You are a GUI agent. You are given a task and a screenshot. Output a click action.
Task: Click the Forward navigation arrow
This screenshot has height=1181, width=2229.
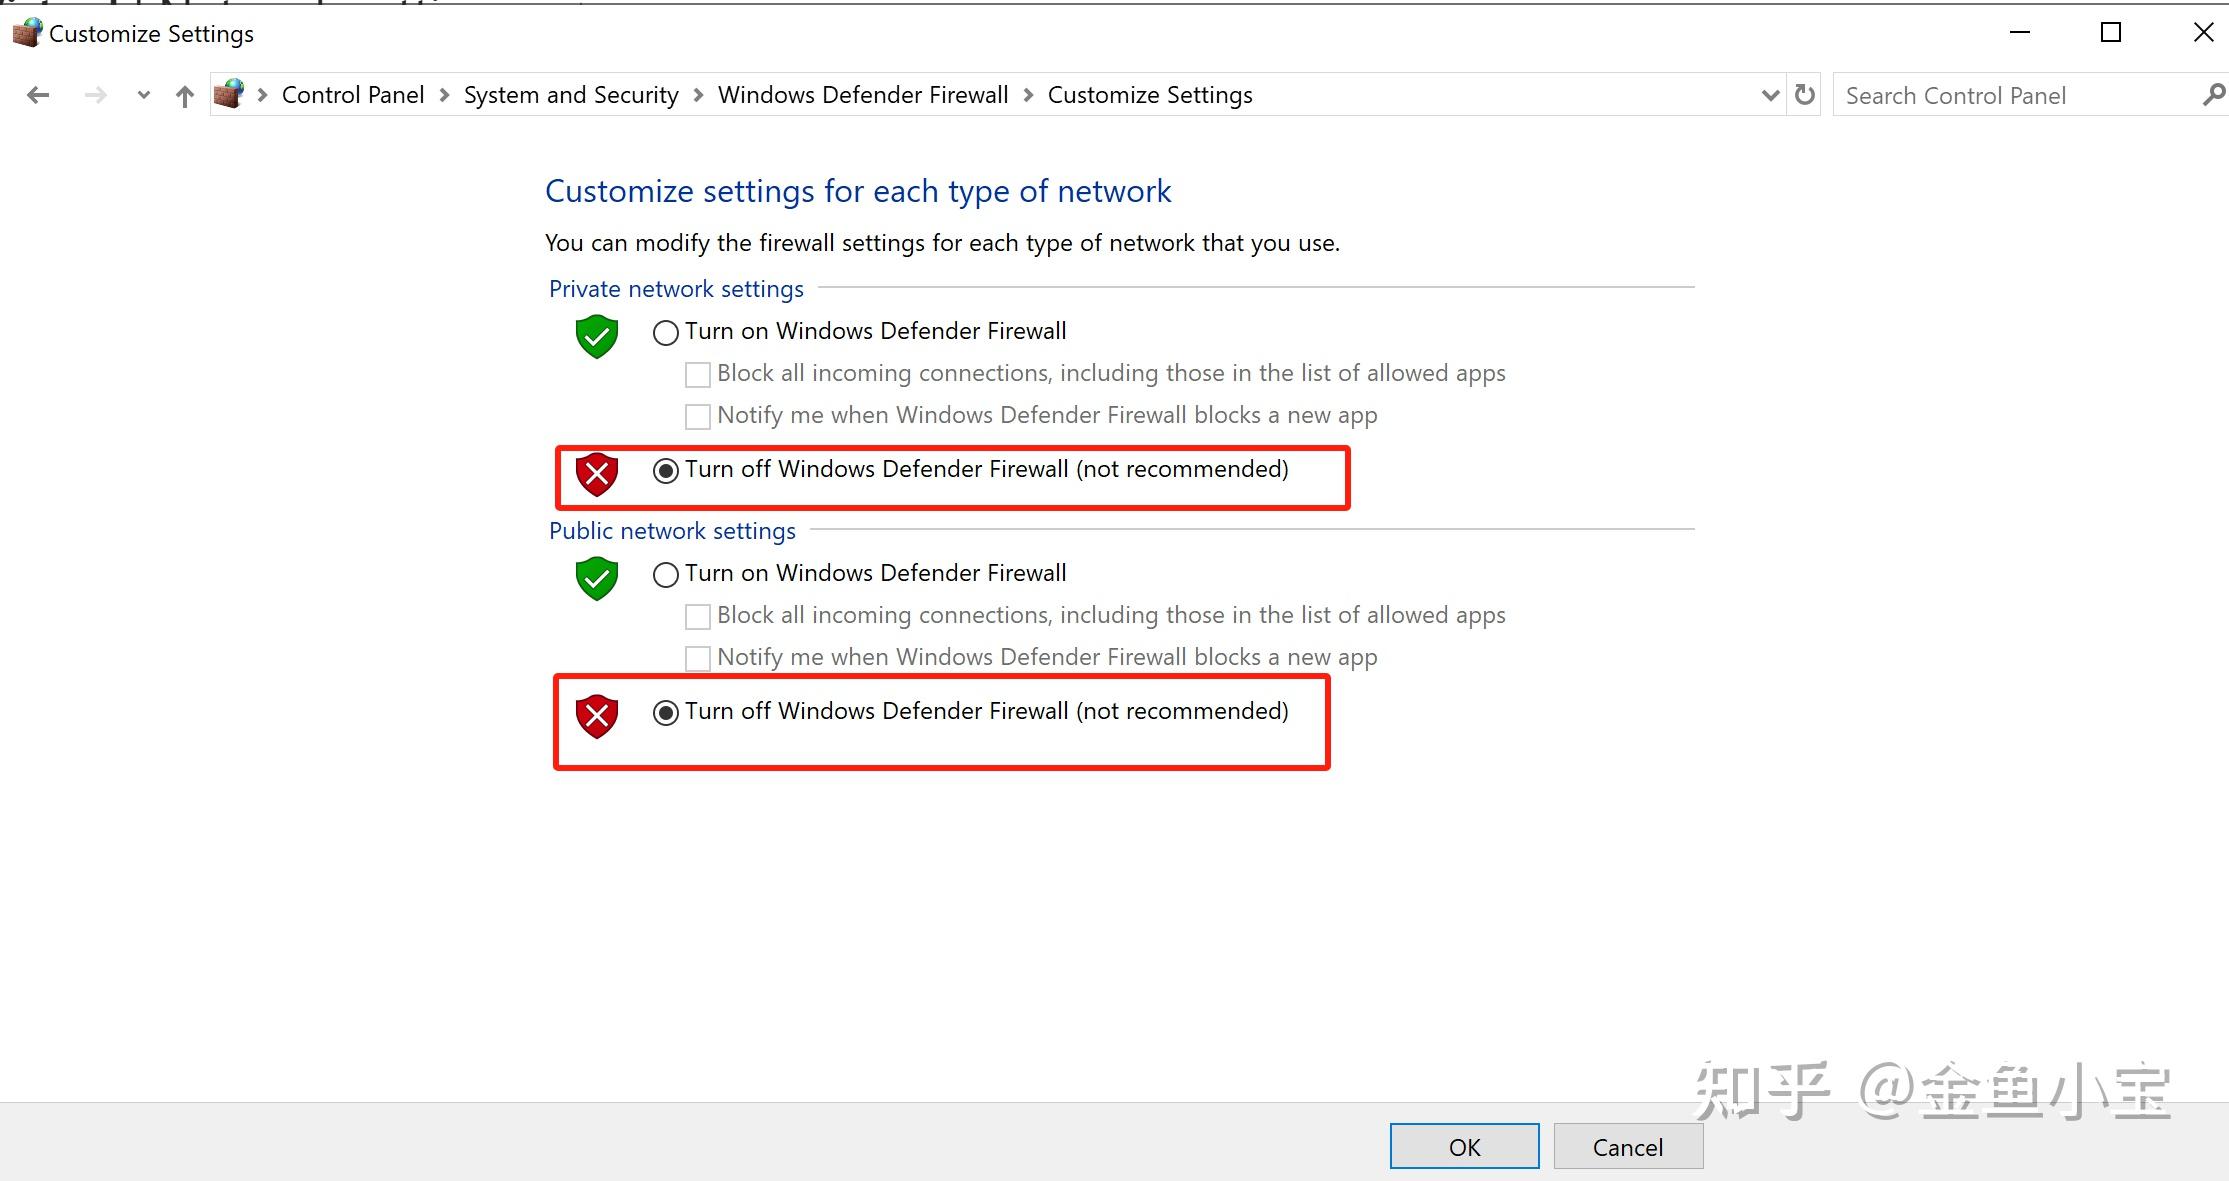pos(96,95)
